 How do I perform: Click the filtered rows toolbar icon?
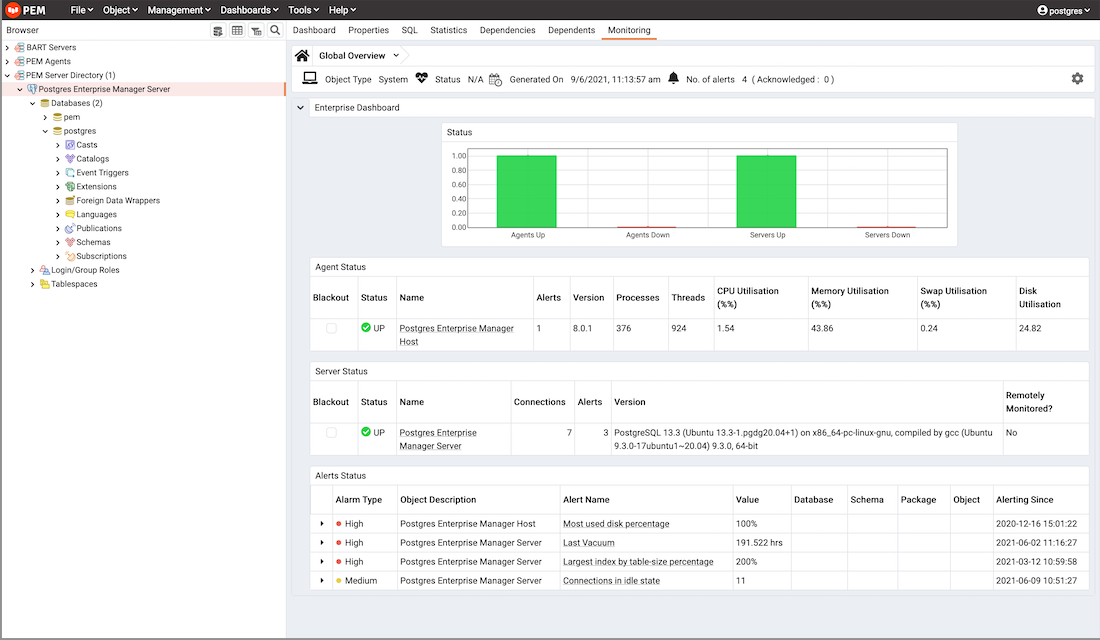coord(256,30)
